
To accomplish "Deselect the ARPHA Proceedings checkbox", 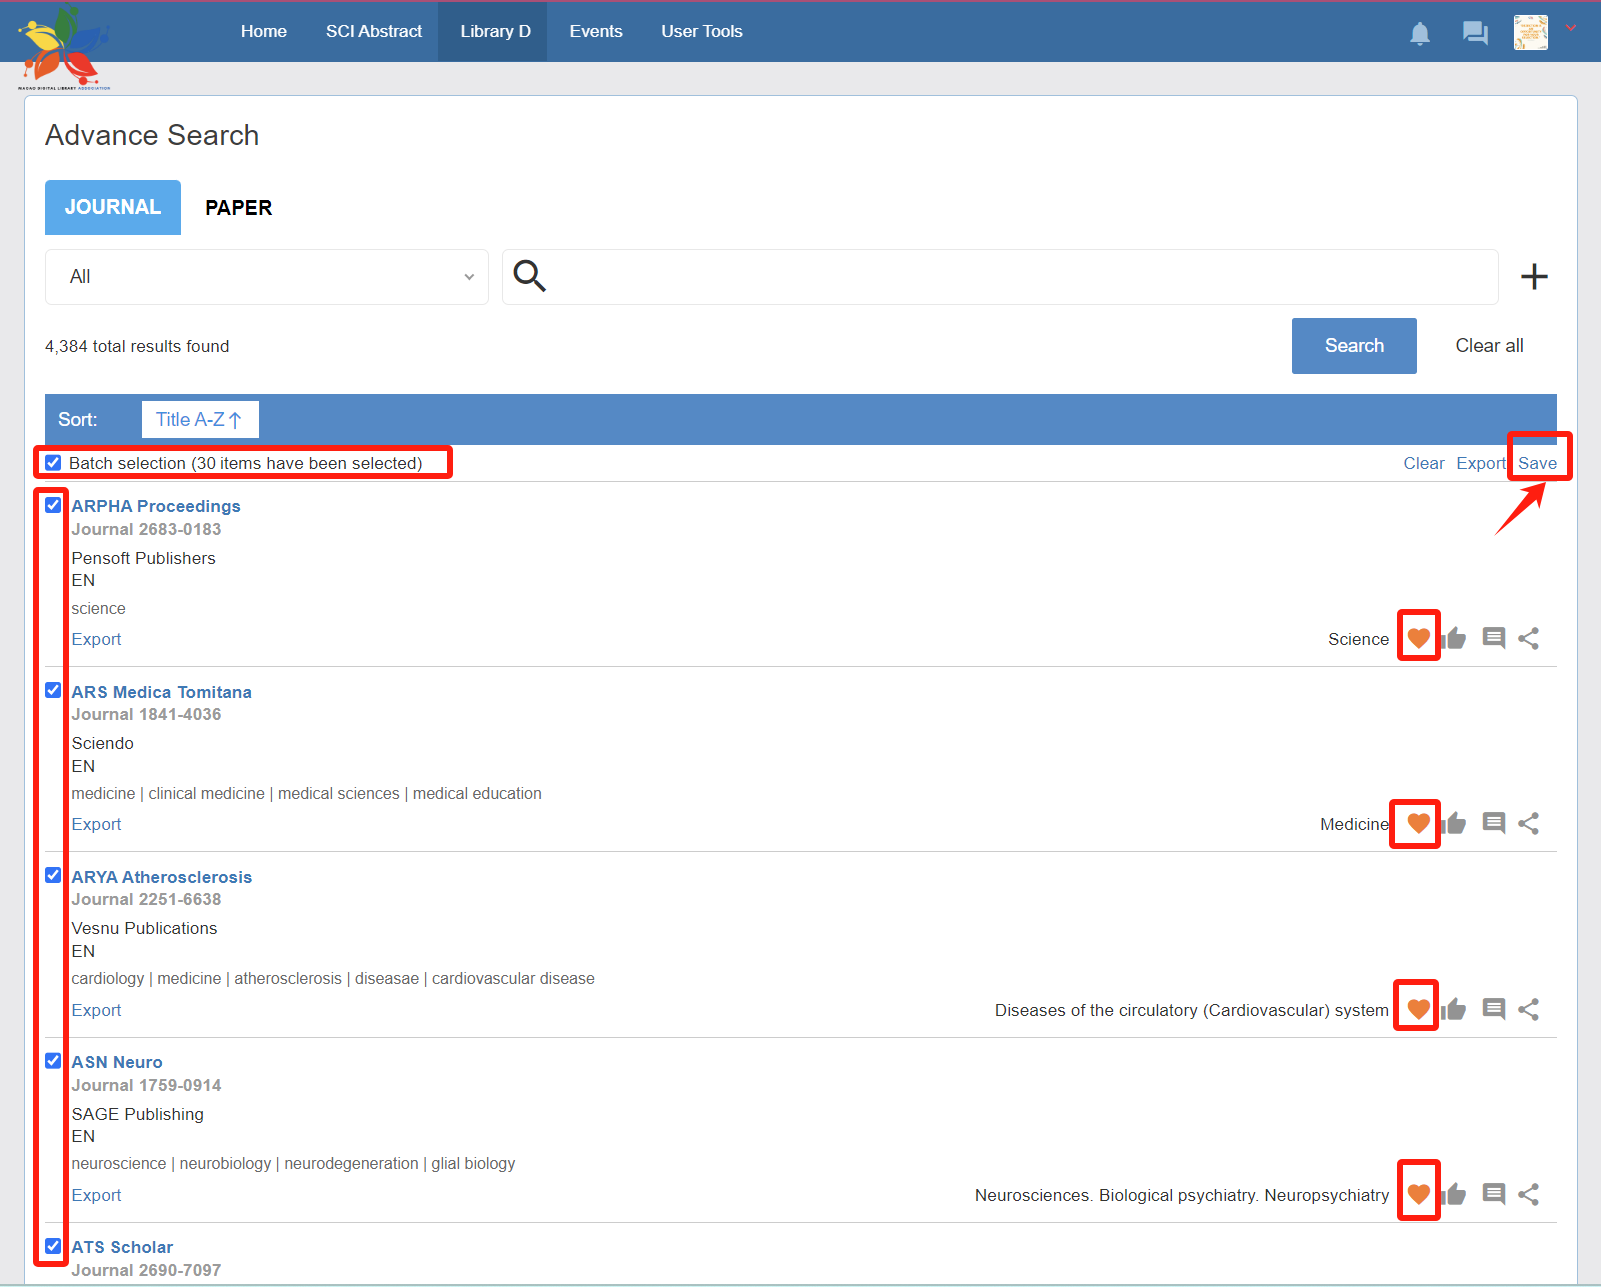I will click(54, 505).
